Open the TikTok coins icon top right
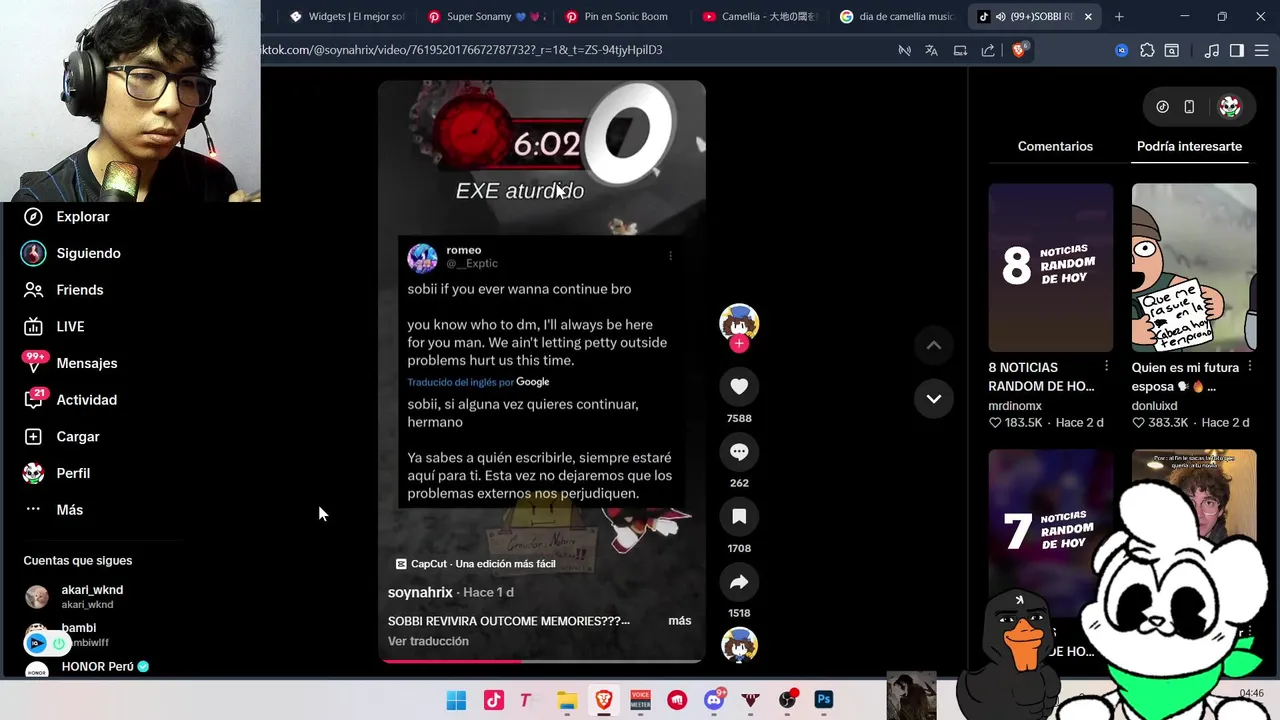This screenshot has width=1280, height=720. (x=1162, y=107)
